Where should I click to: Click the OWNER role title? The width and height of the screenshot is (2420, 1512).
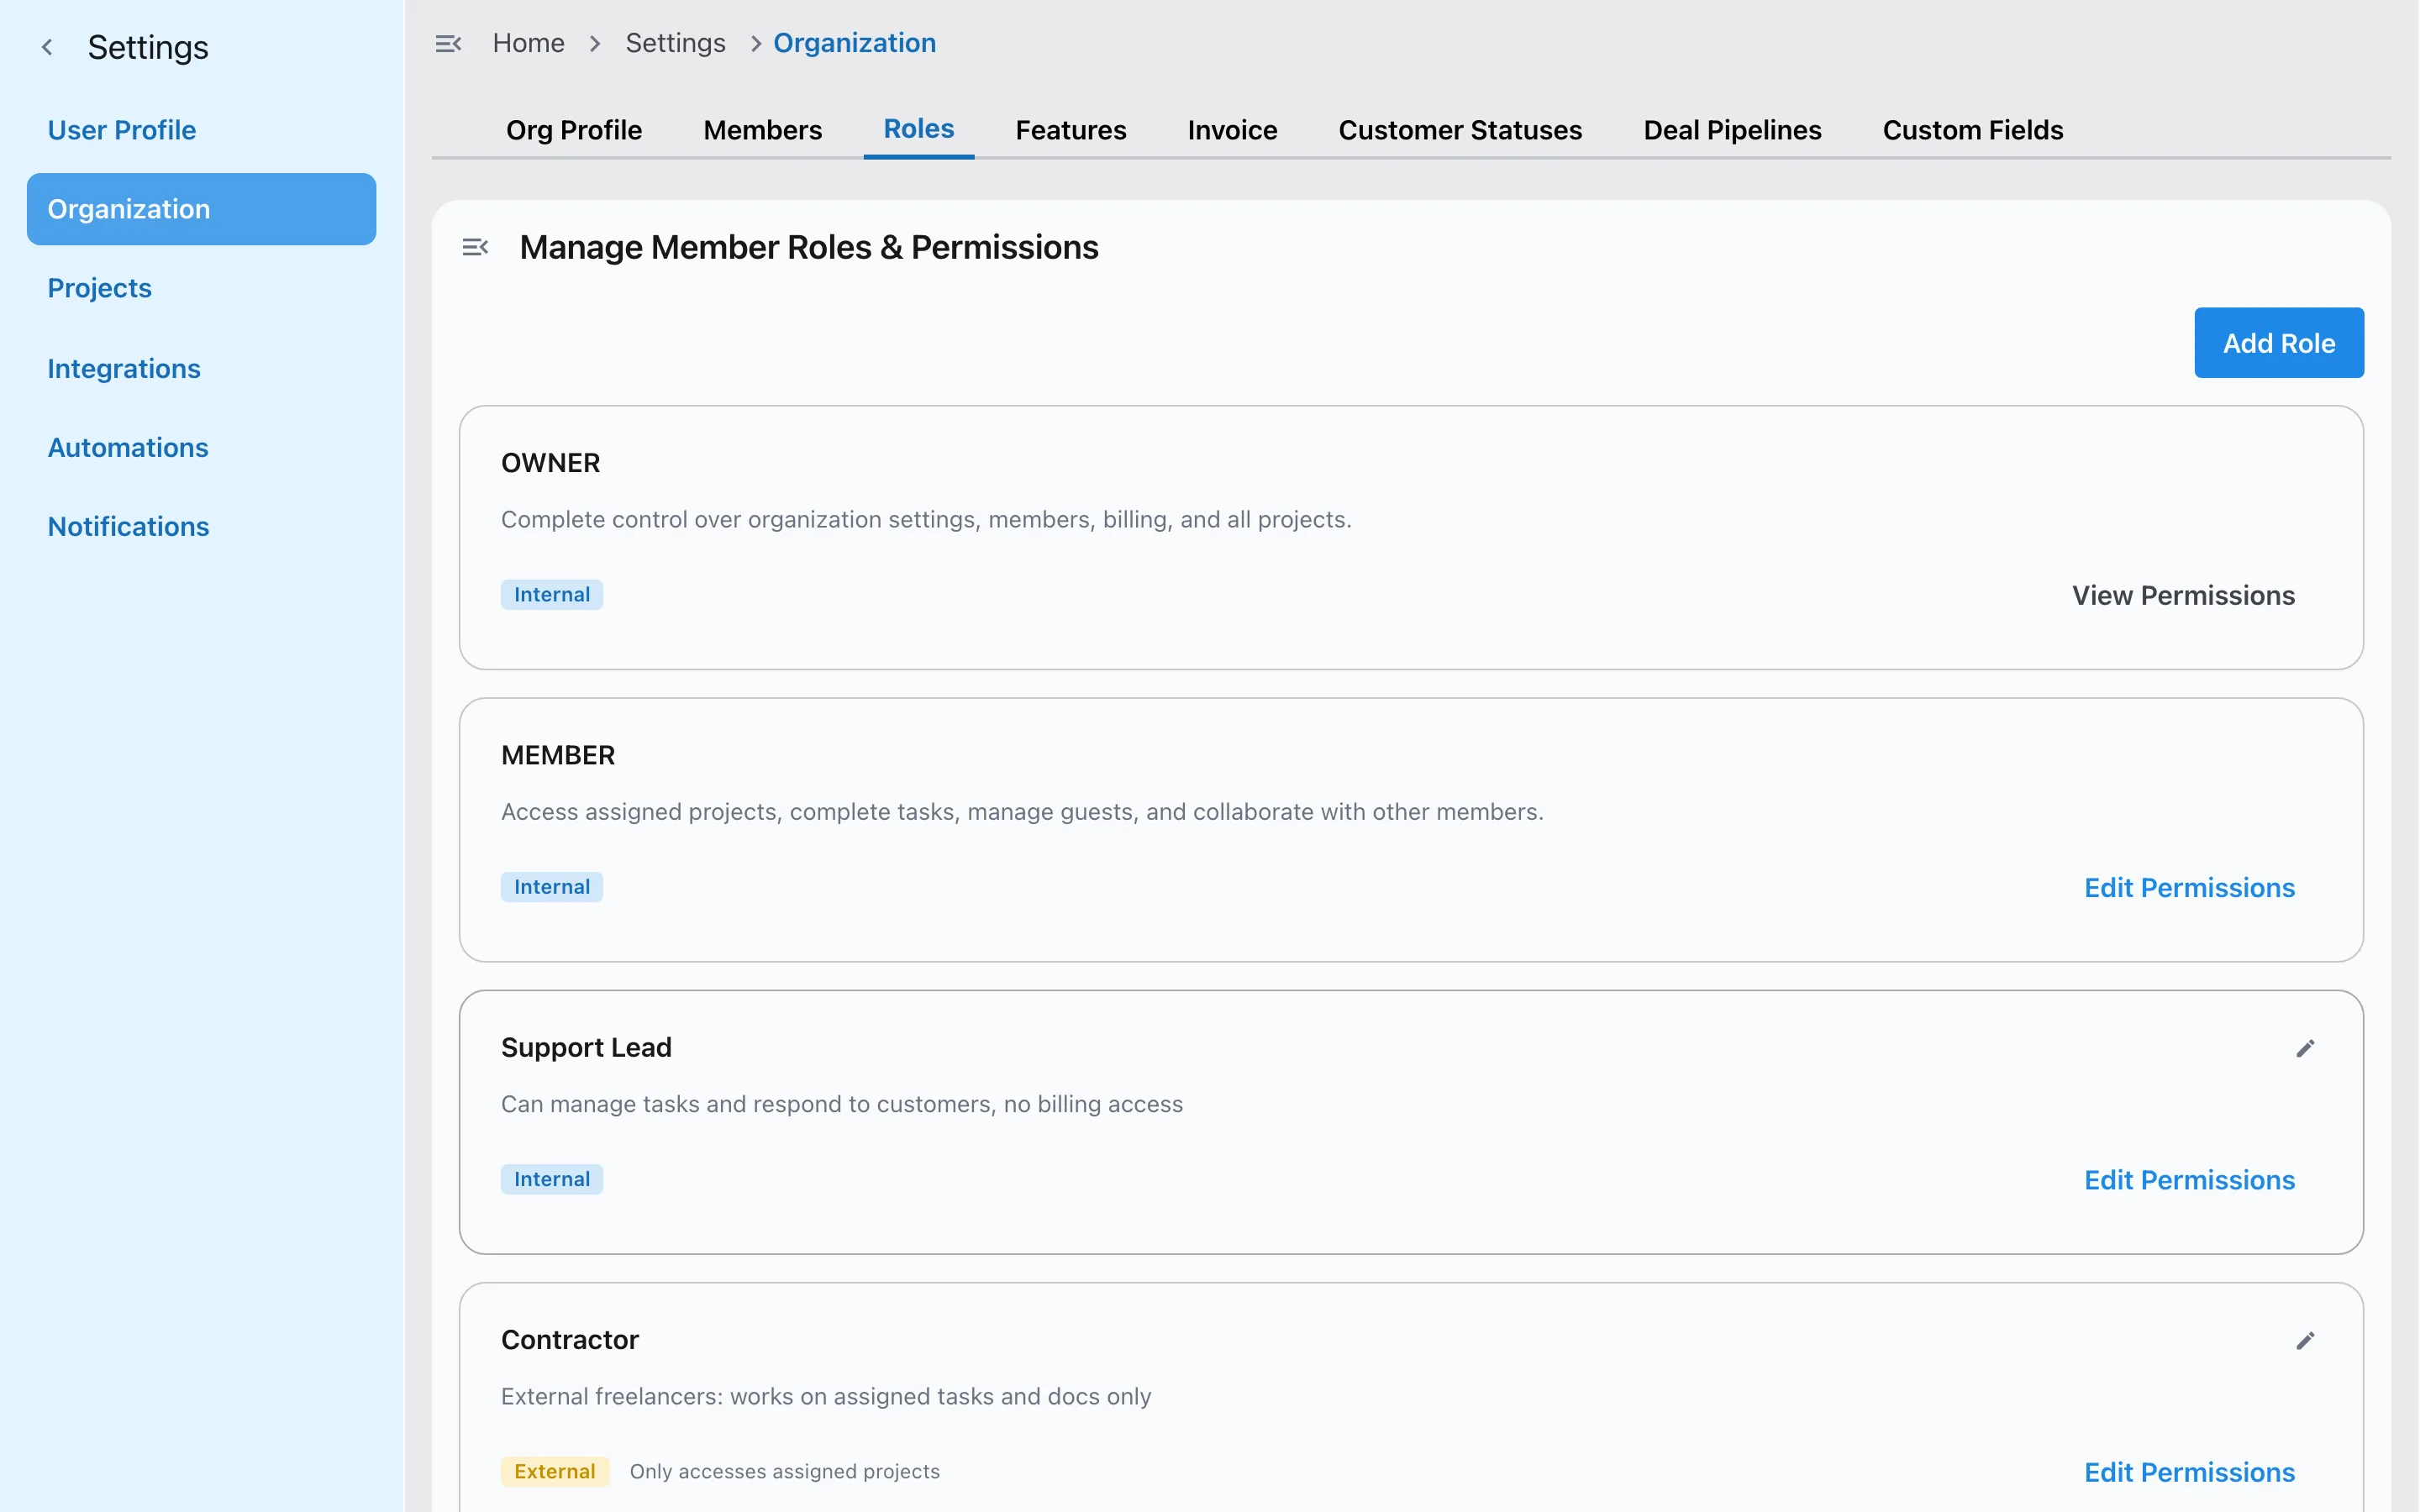[x=551, y=463]
